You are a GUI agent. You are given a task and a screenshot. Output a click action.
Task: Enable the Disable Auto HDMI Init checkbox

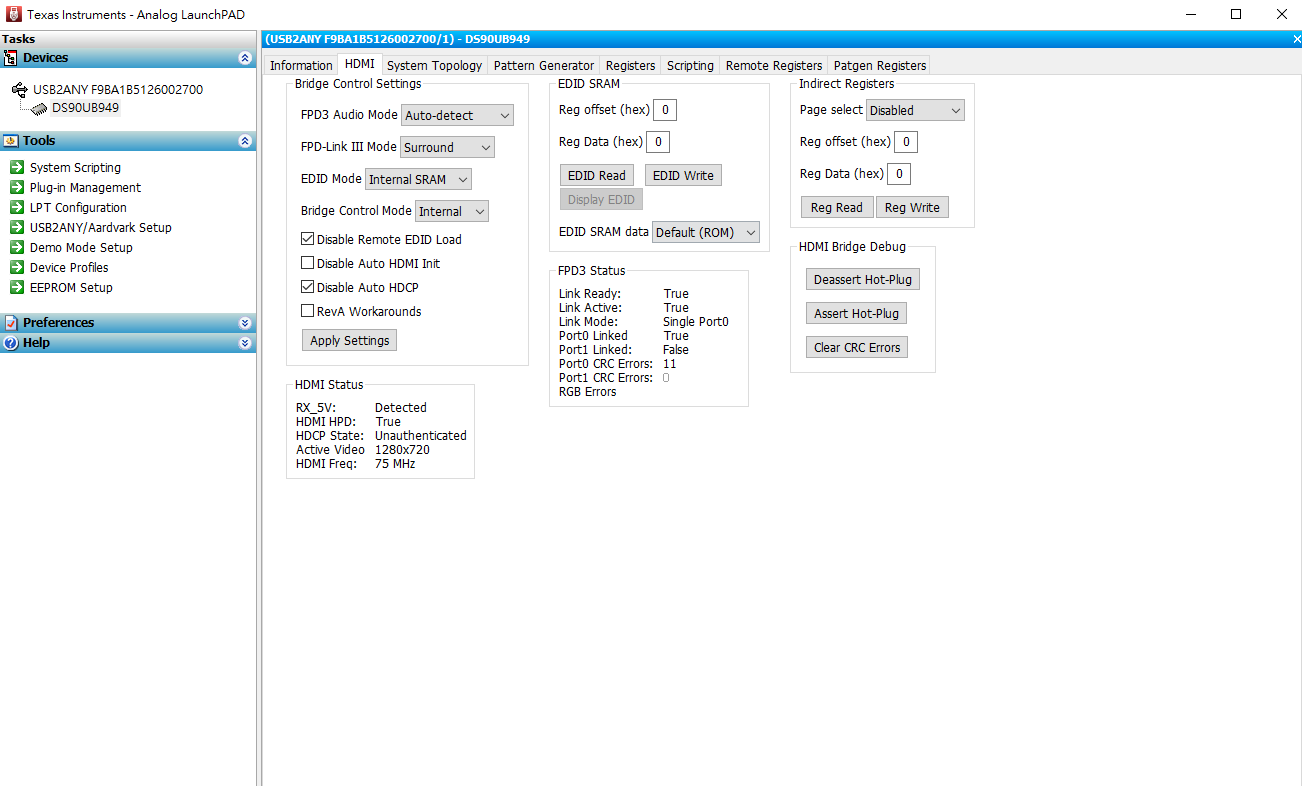pos(308,264)
